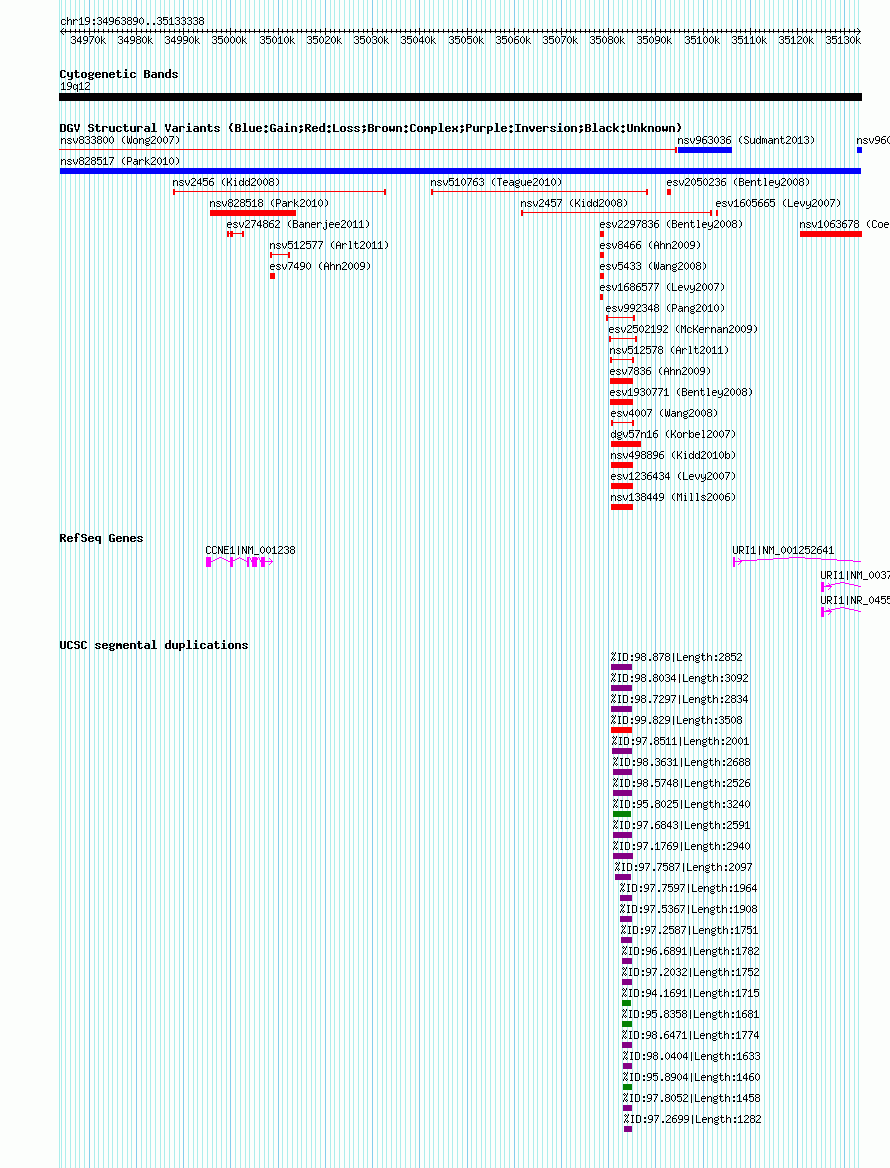Select esv2502192 (McKernan2009) variant
The height and width of the screenshot is (1168, 890).
(683, 328)
